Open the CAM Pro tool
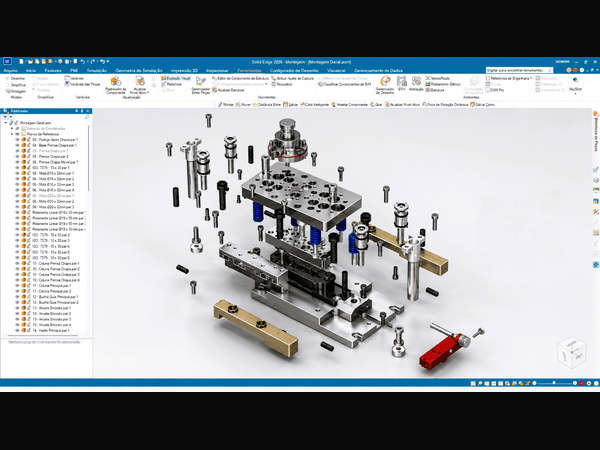Image resolution: width=600 pixels, height=450 pixels. point(495,90)
